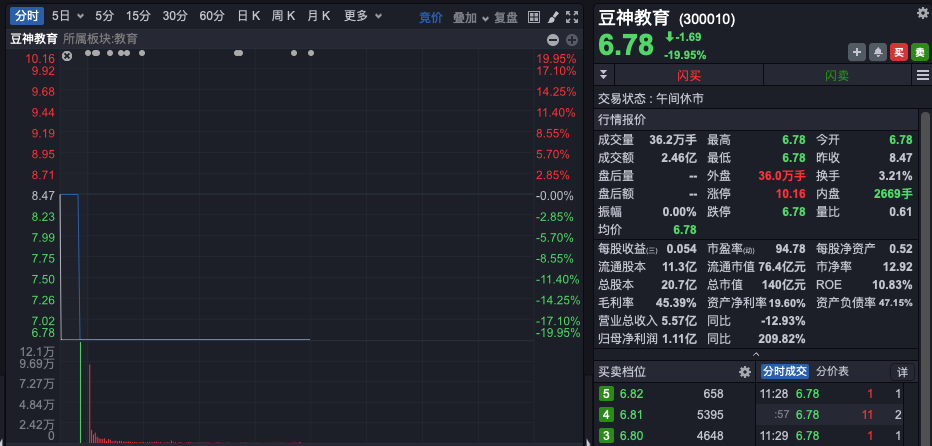
Task: Open the 5日 dropdown arrow
Action: tap(81, 17)
